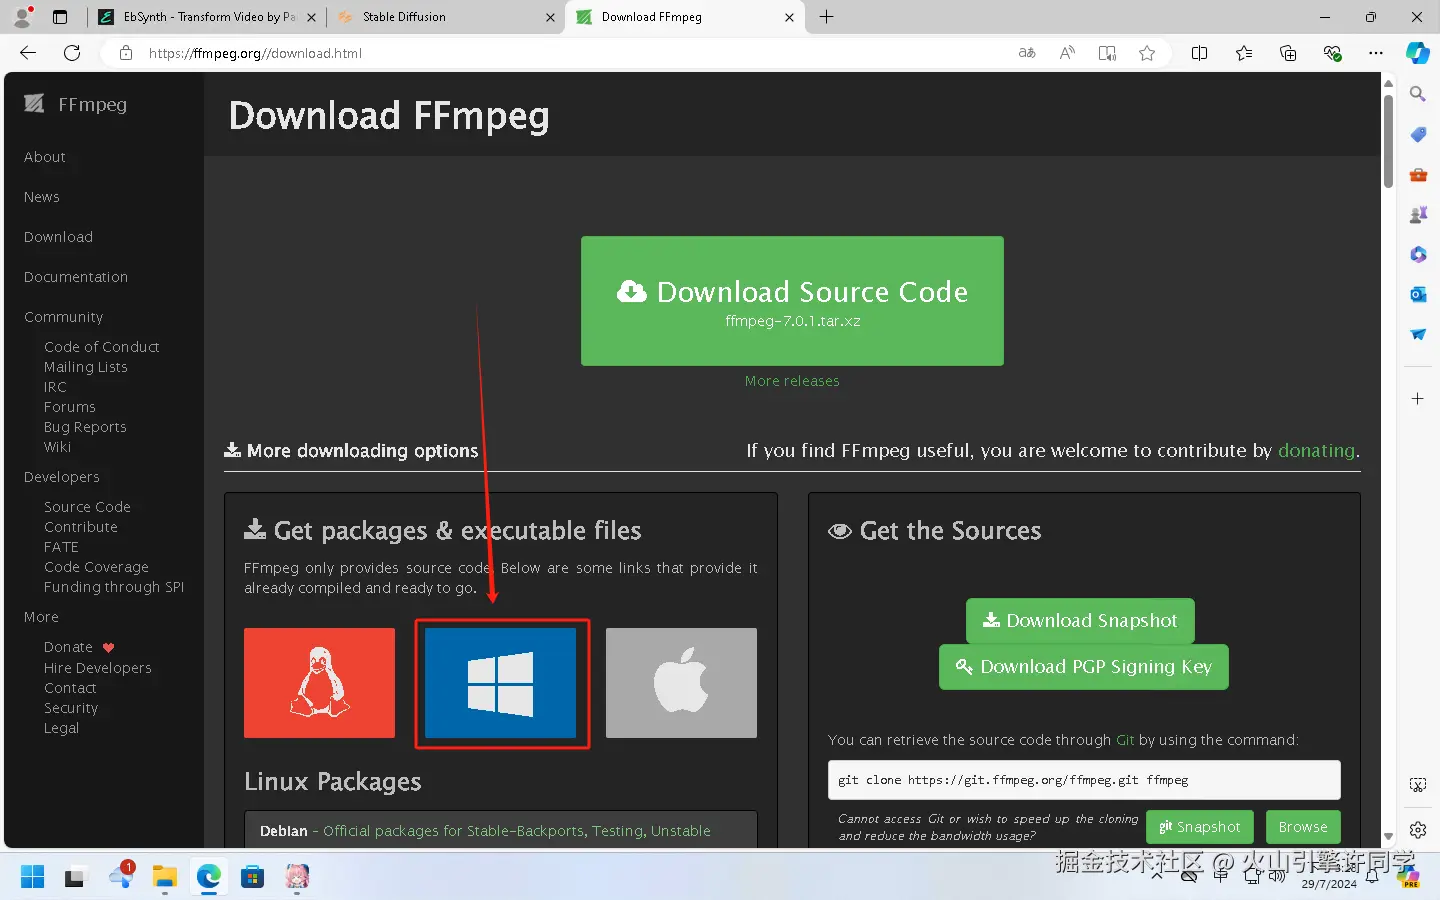
Task: Click Download Source Code button
Action: (x=792, y=301)
